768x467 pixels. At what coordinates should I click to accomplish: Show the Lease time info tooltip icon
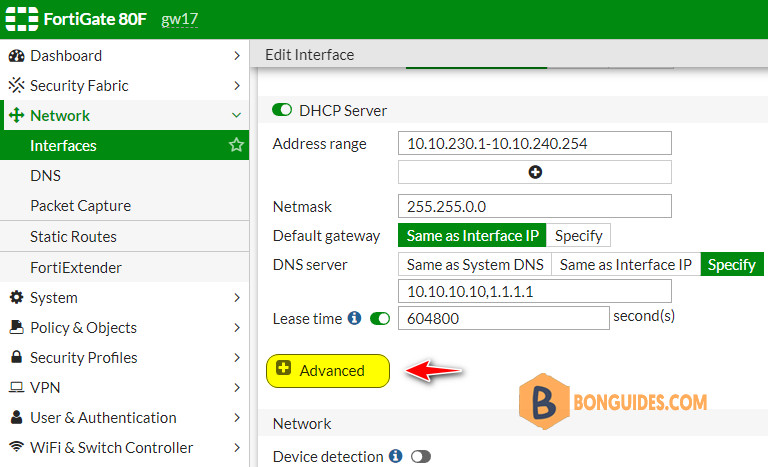coord(354,318)
